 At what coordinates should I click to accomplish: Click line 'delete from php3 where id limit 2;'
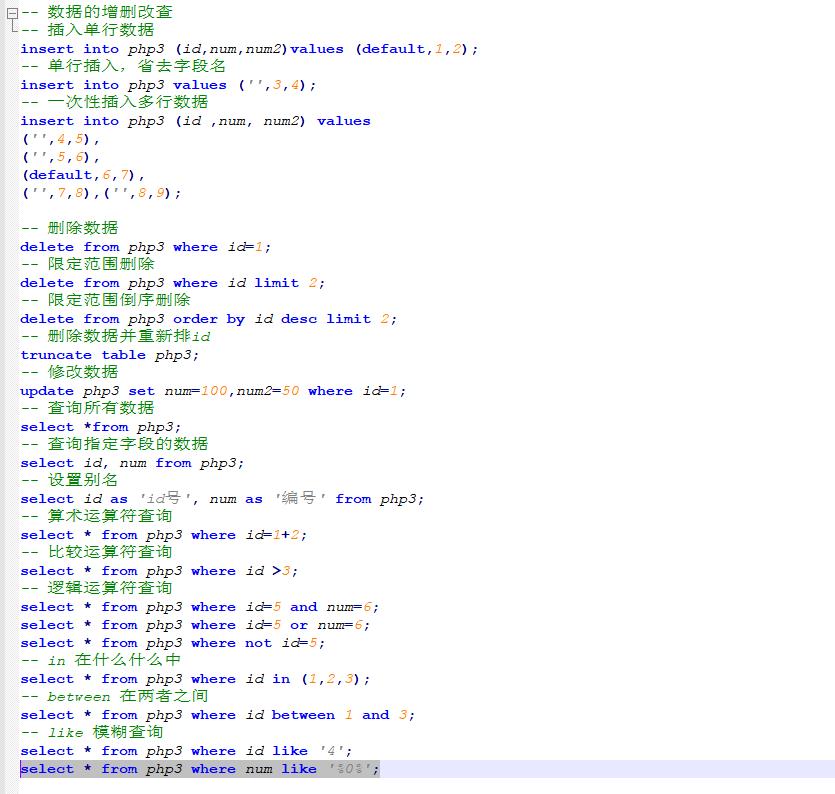click(173, 283)
